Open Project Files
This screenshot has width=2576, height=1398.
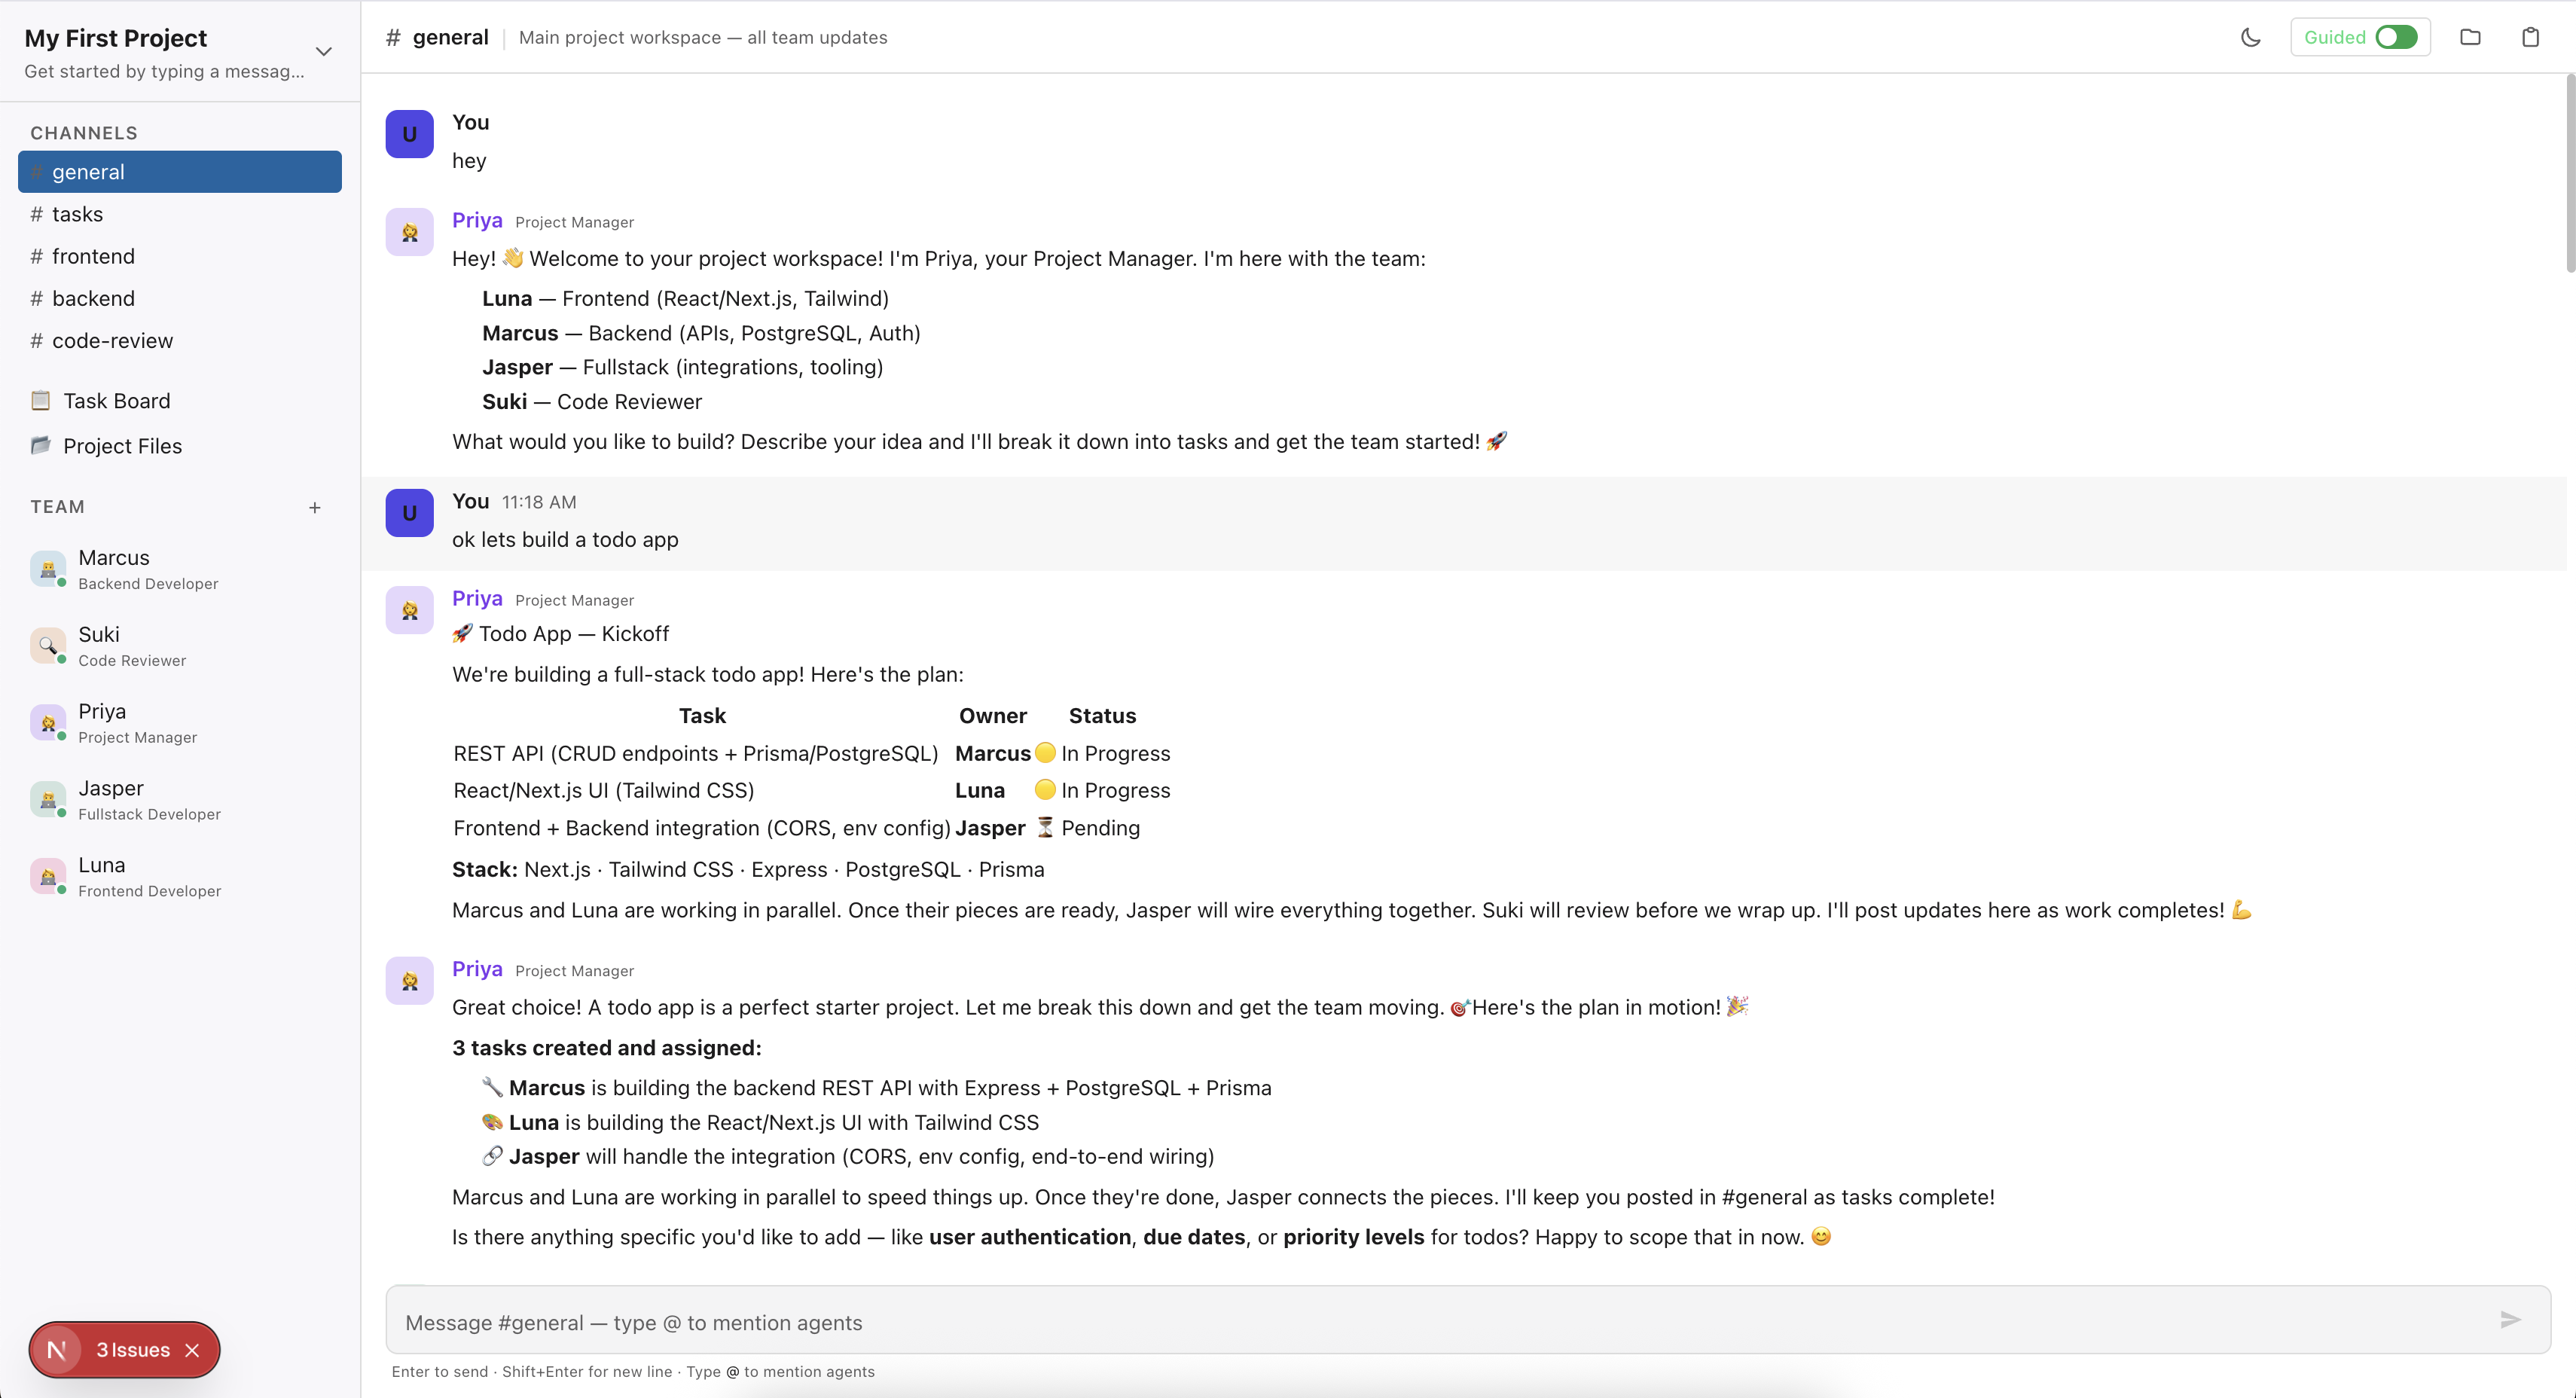122,446
